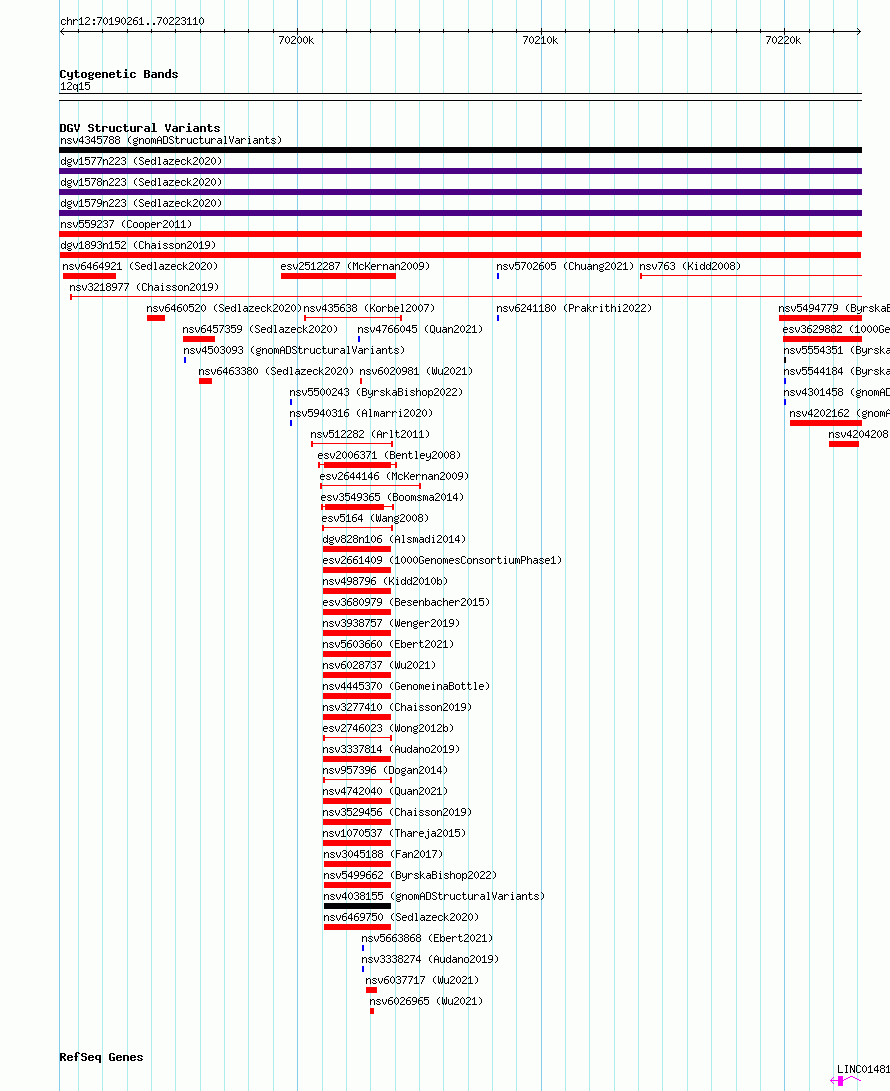
Task: Click esv5164 Wang2008 label
Action: pos(375,518)
